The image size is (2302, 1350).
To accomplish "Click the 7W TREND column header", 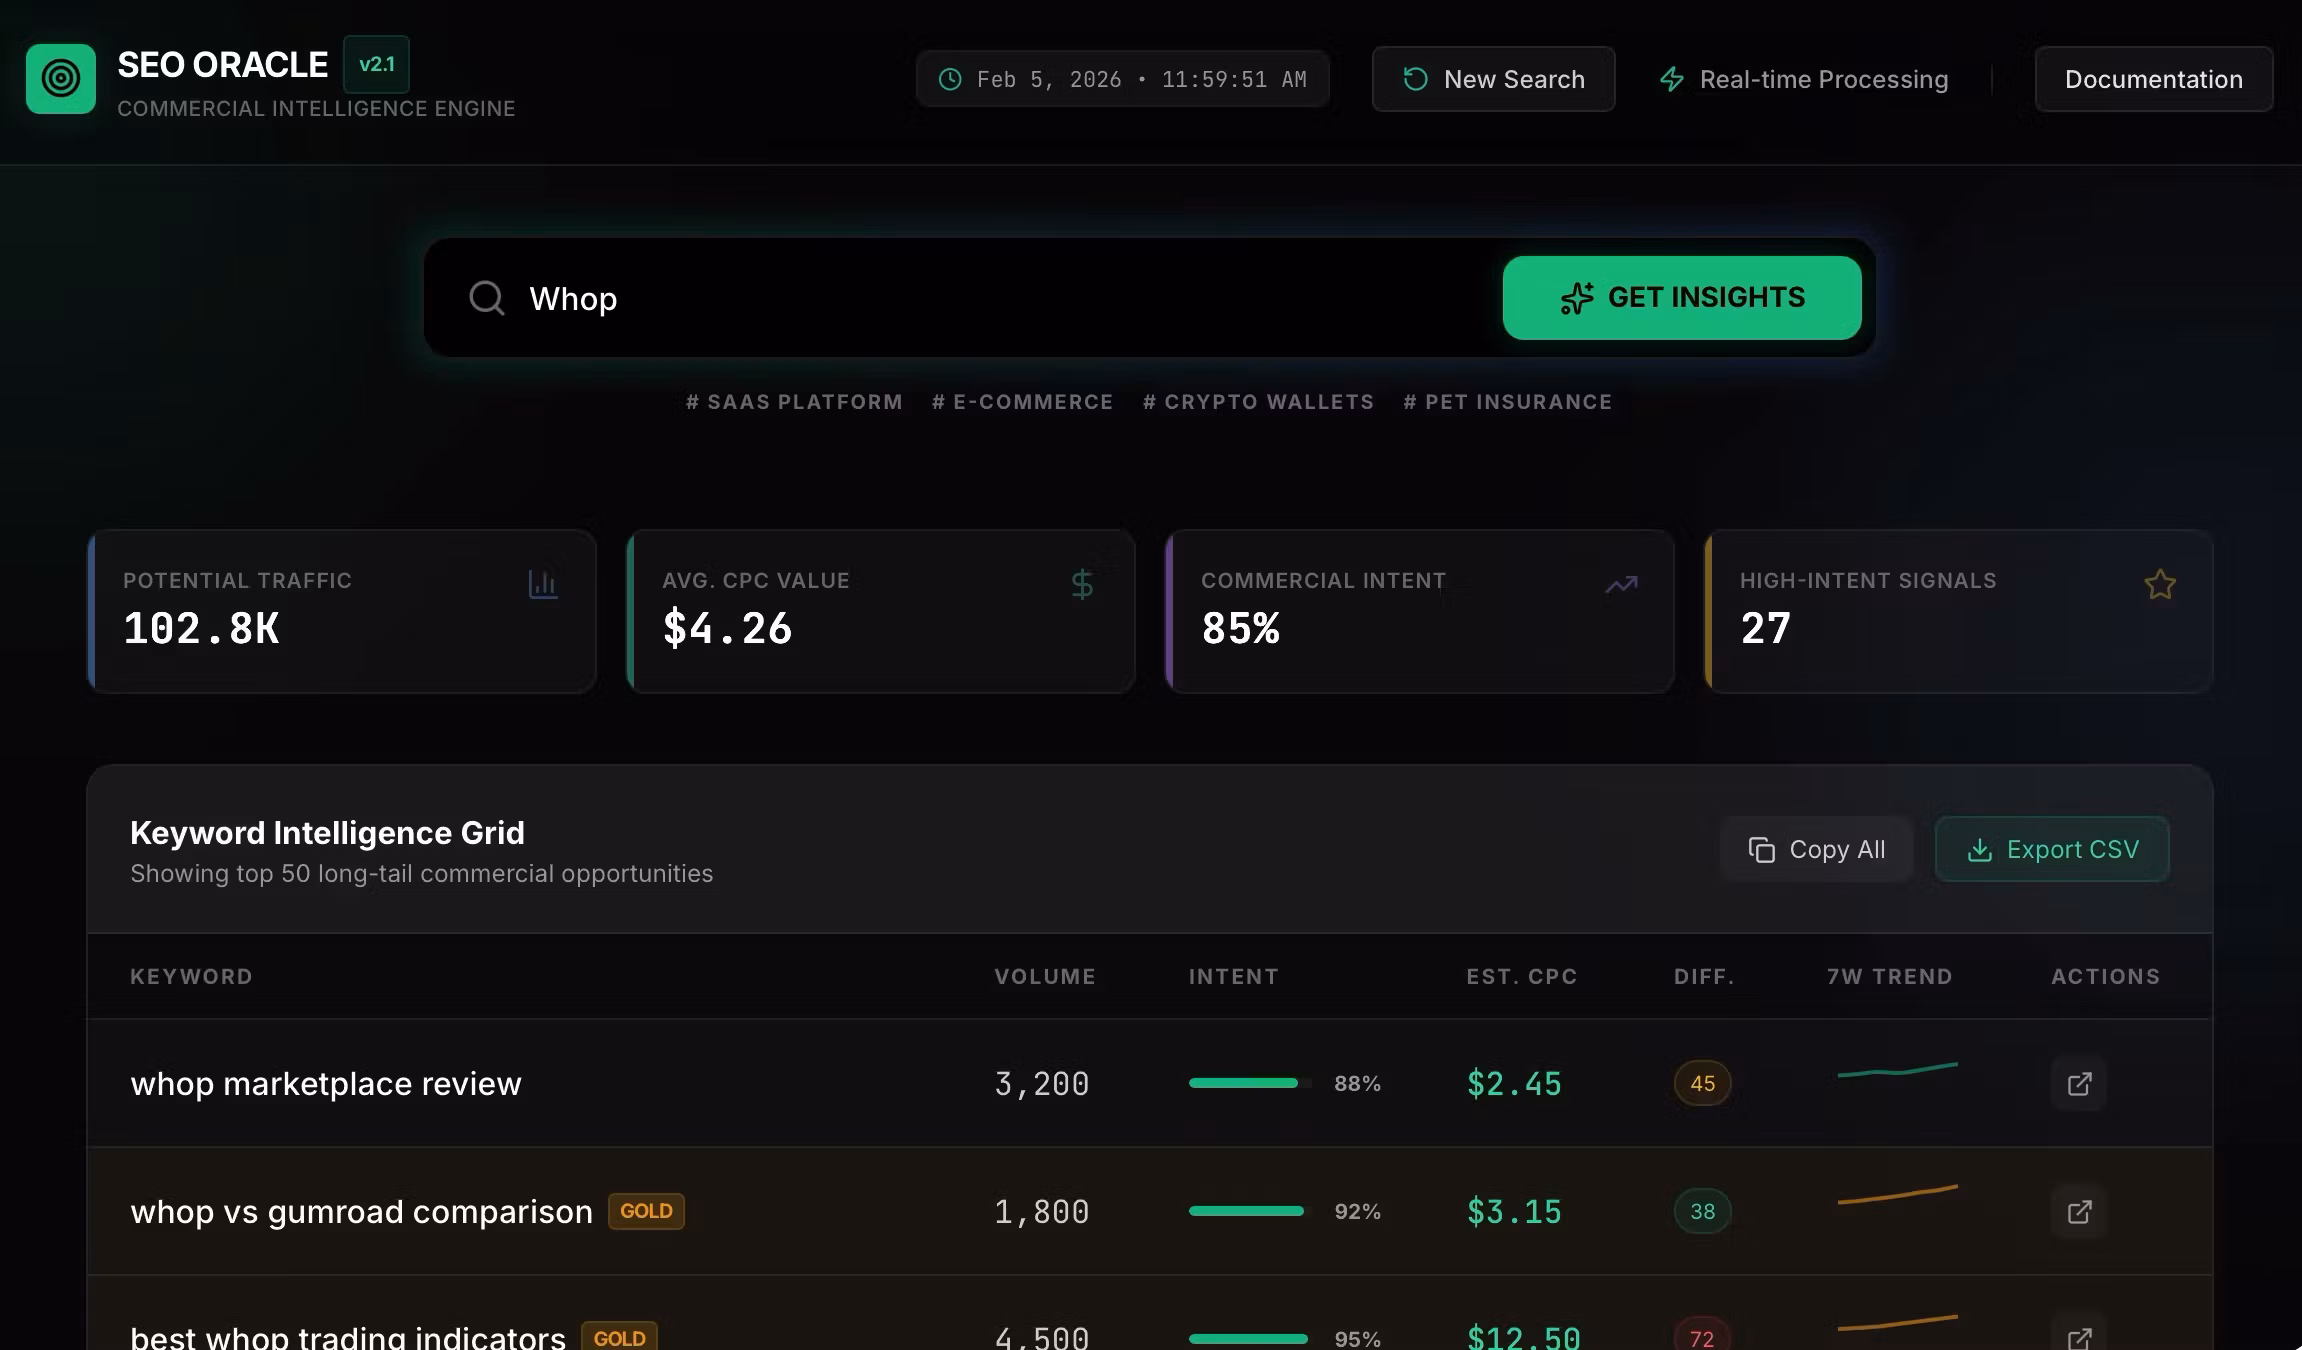I will click(x=1889, y=976).
